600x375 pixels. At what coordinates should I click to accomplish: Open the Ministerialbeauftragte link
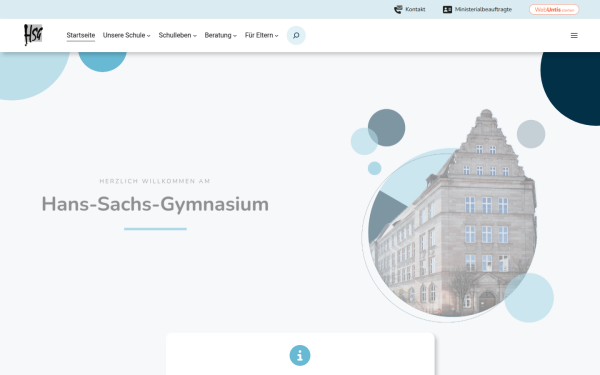(483, 9)
